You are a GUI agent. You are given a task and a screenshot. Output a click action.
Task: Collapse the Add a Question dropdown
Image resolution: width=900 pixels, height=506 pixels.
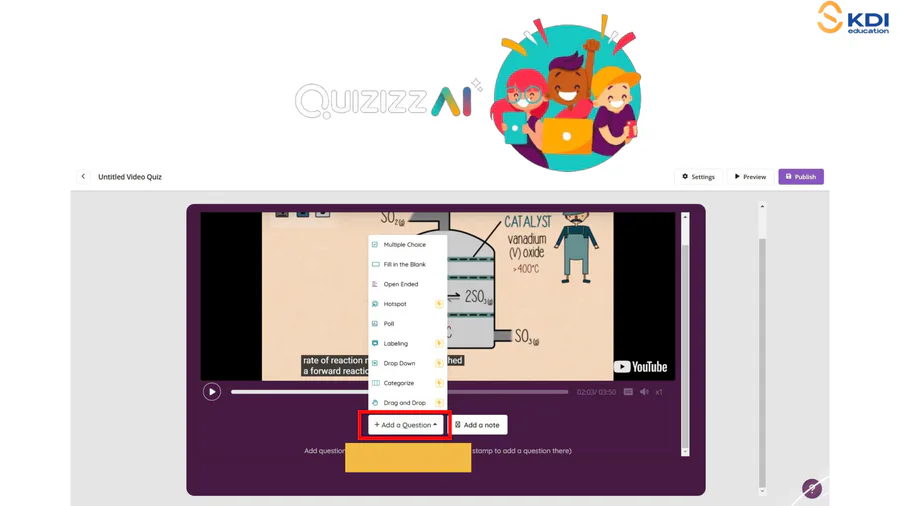[405, 425]
